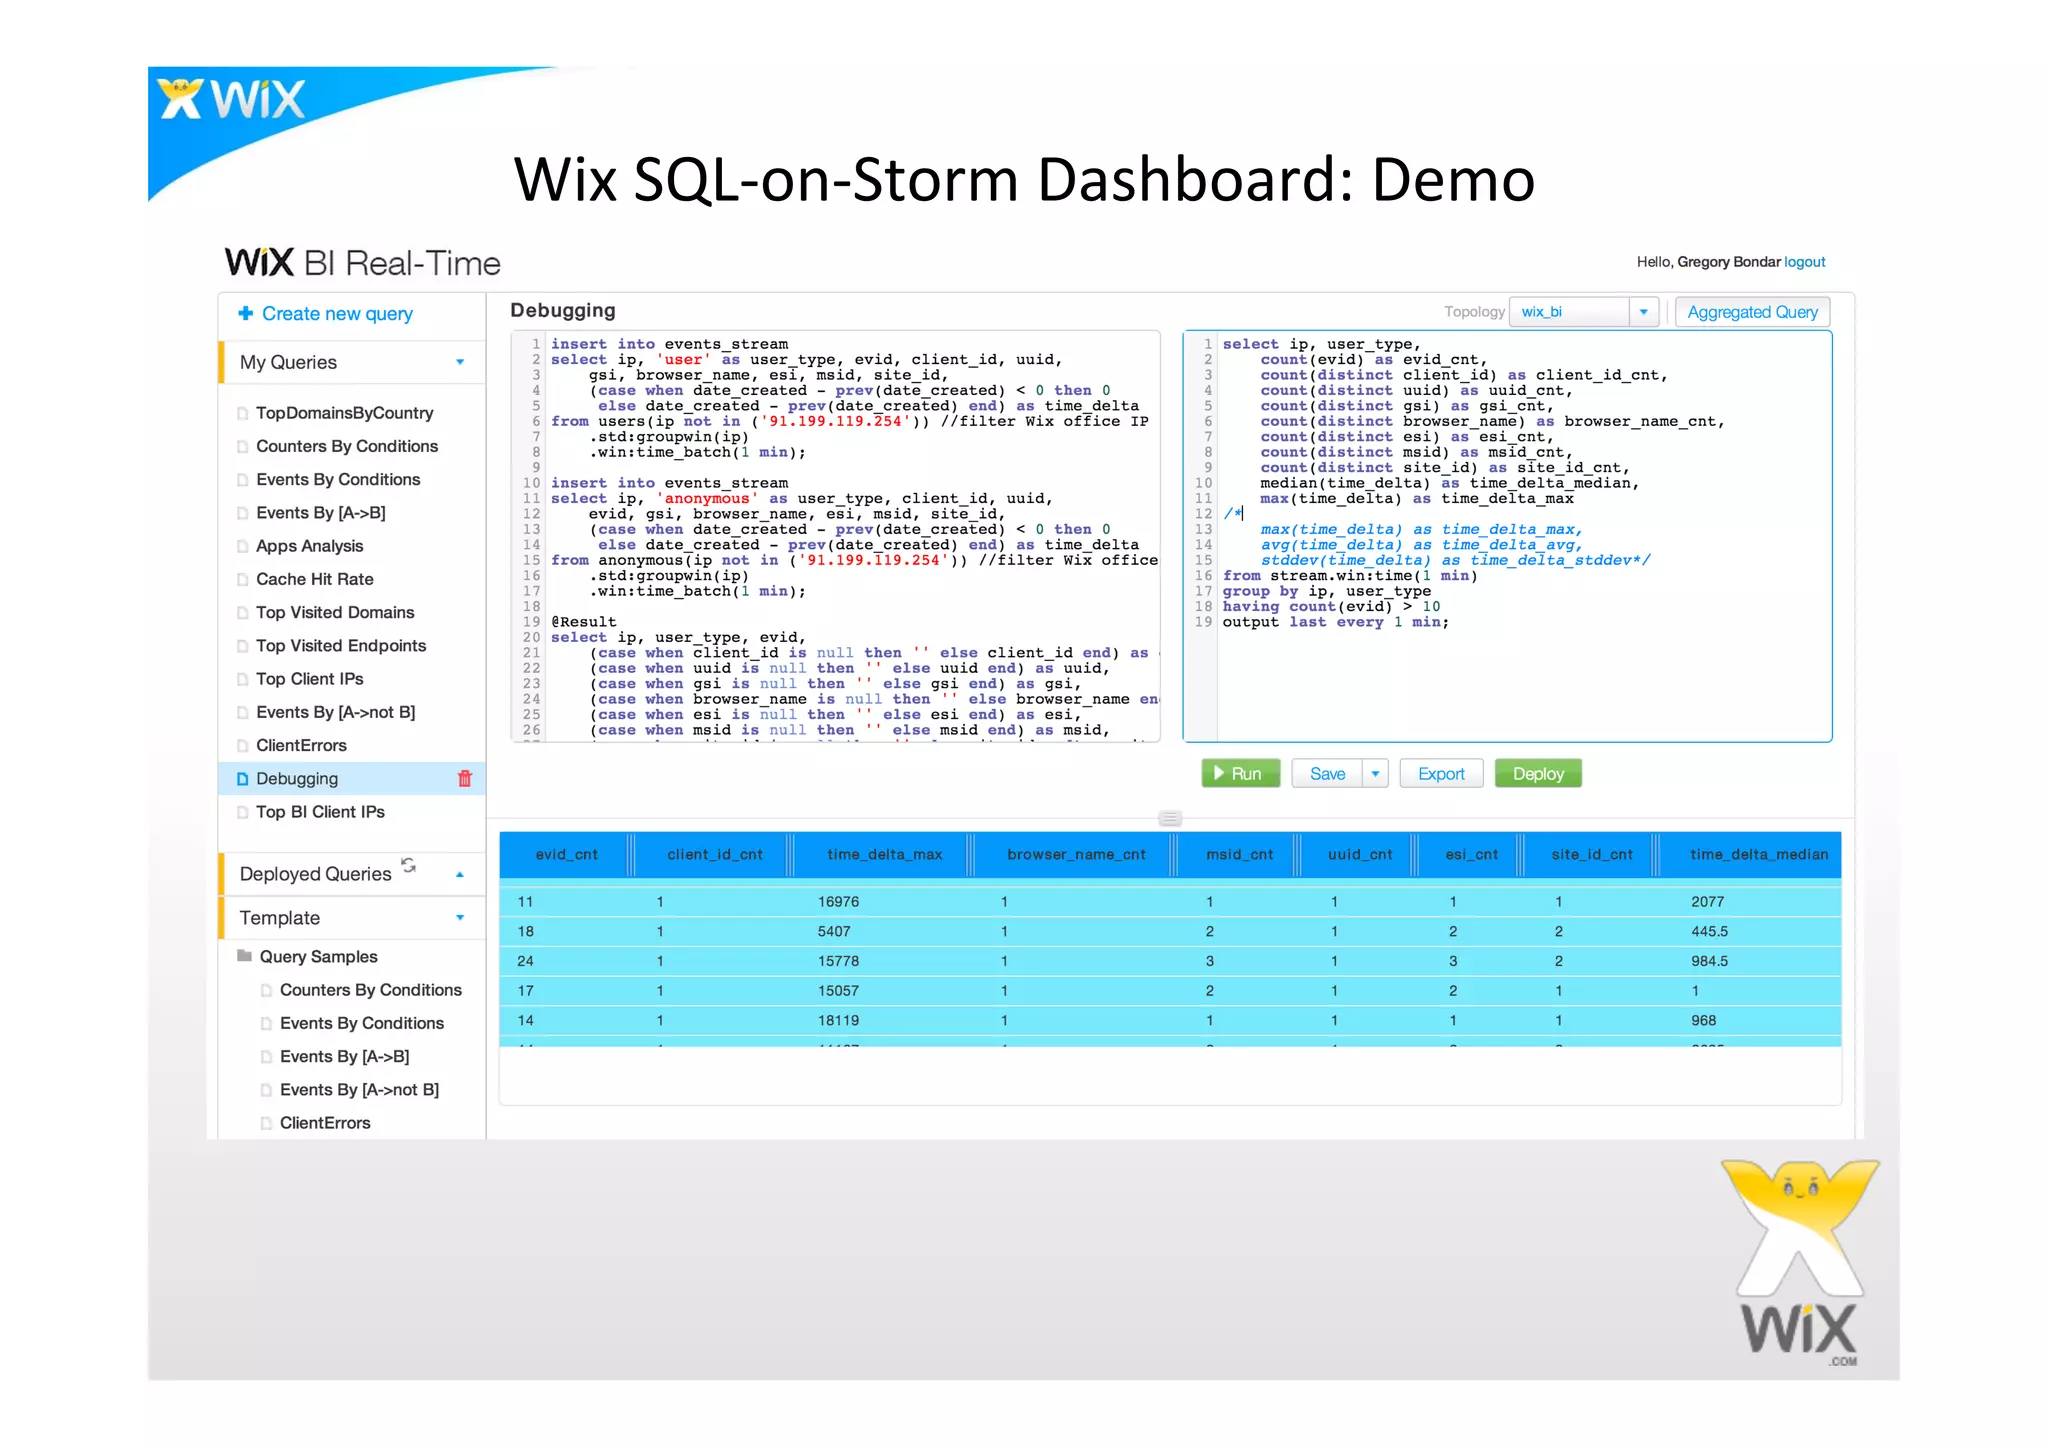Open Events By Conditions in My Queries
The image size is (2048, 1447).
pos(338,480)
